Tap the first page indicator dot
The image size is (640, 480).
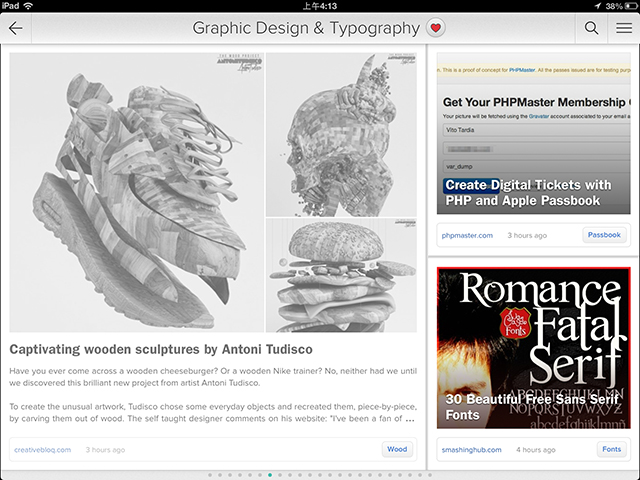pos(210,475)
